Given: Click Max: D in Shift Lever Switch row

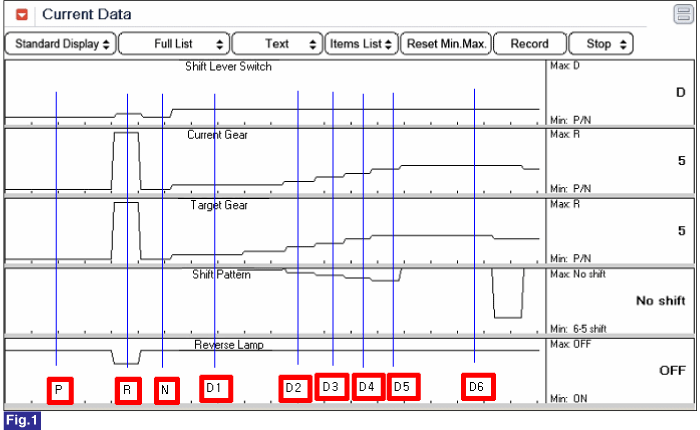Looking at the screenshot, I should 565,66.
